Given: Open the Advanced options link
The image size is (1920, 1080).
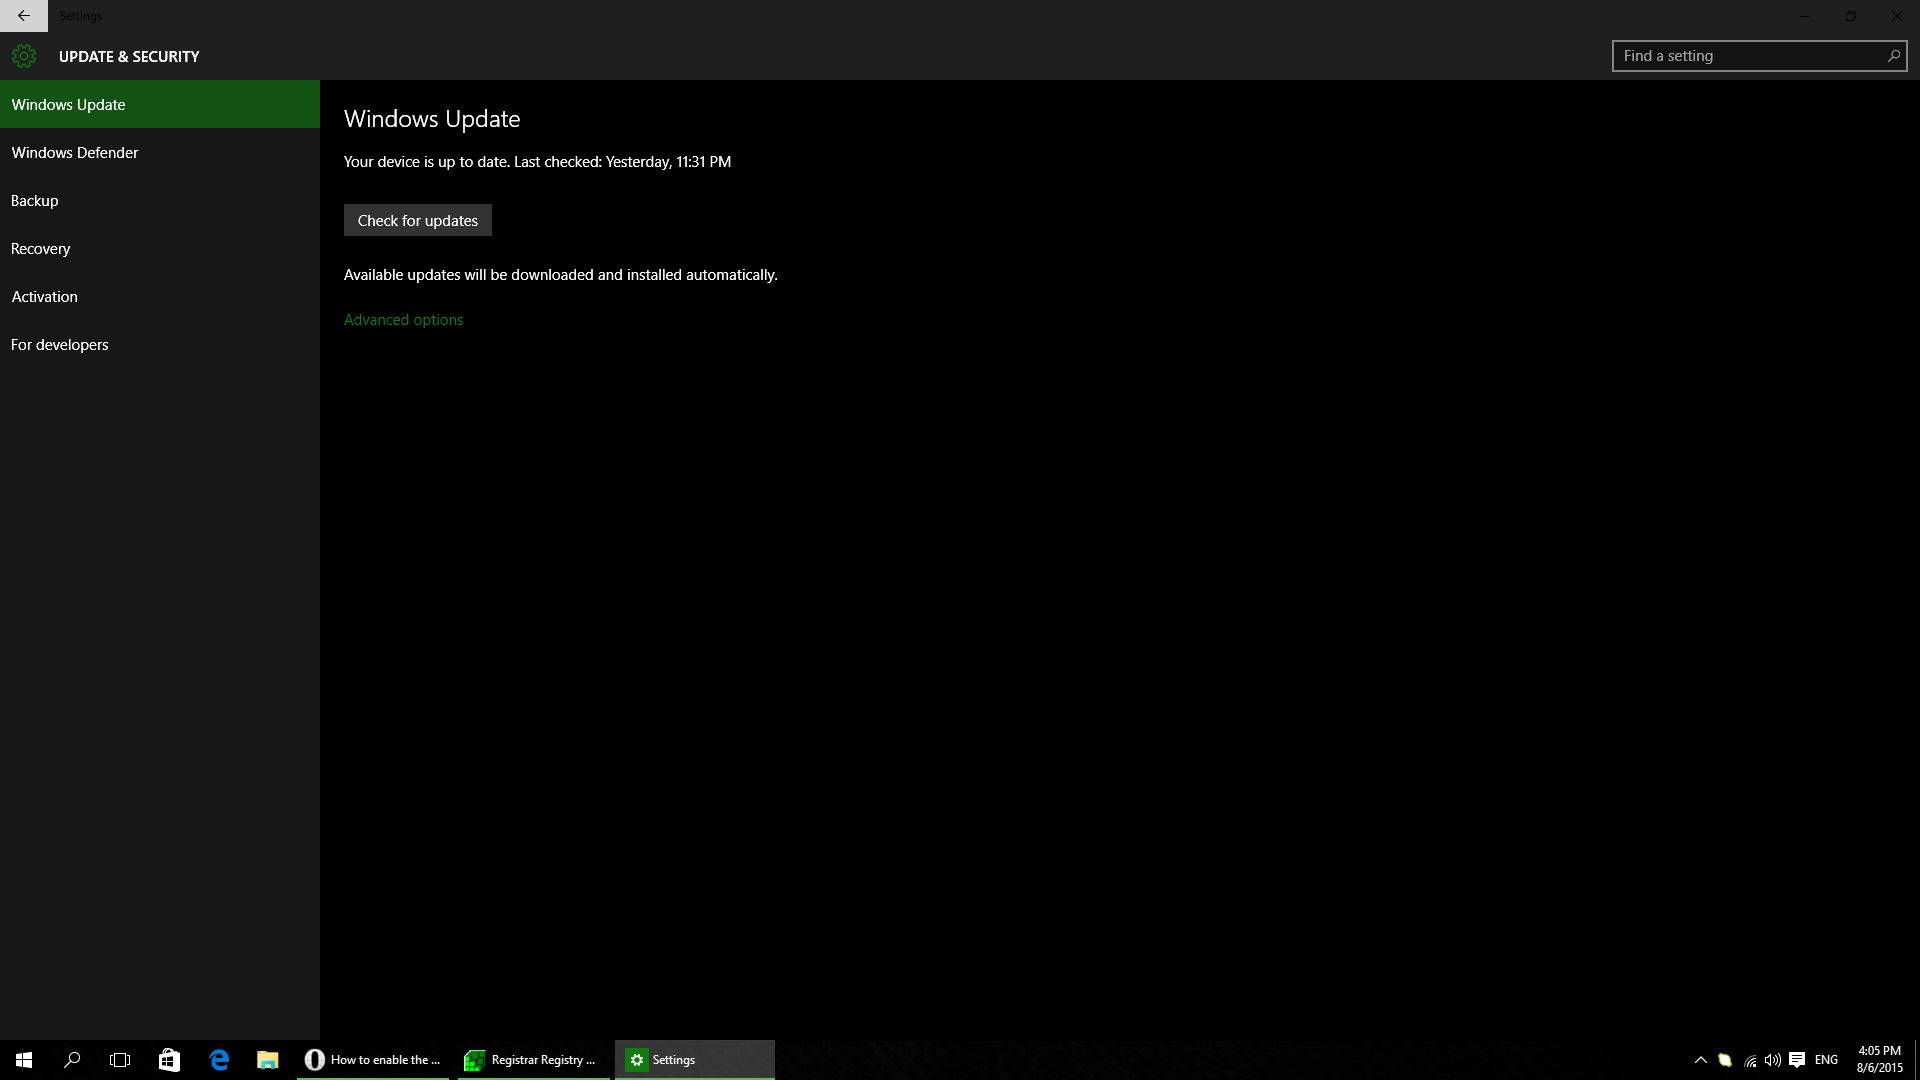Looking at the screenshot, I should coord(403,320).
